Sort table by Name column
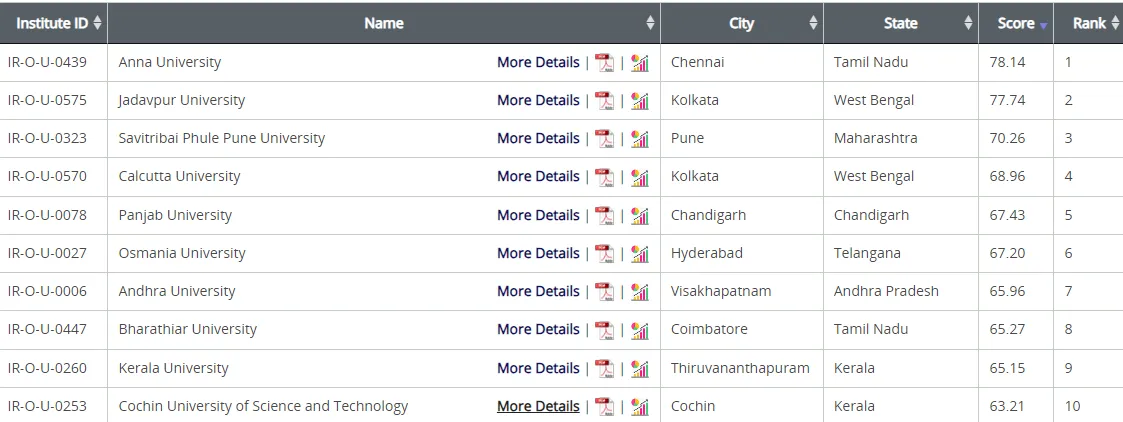 [384, 23]
